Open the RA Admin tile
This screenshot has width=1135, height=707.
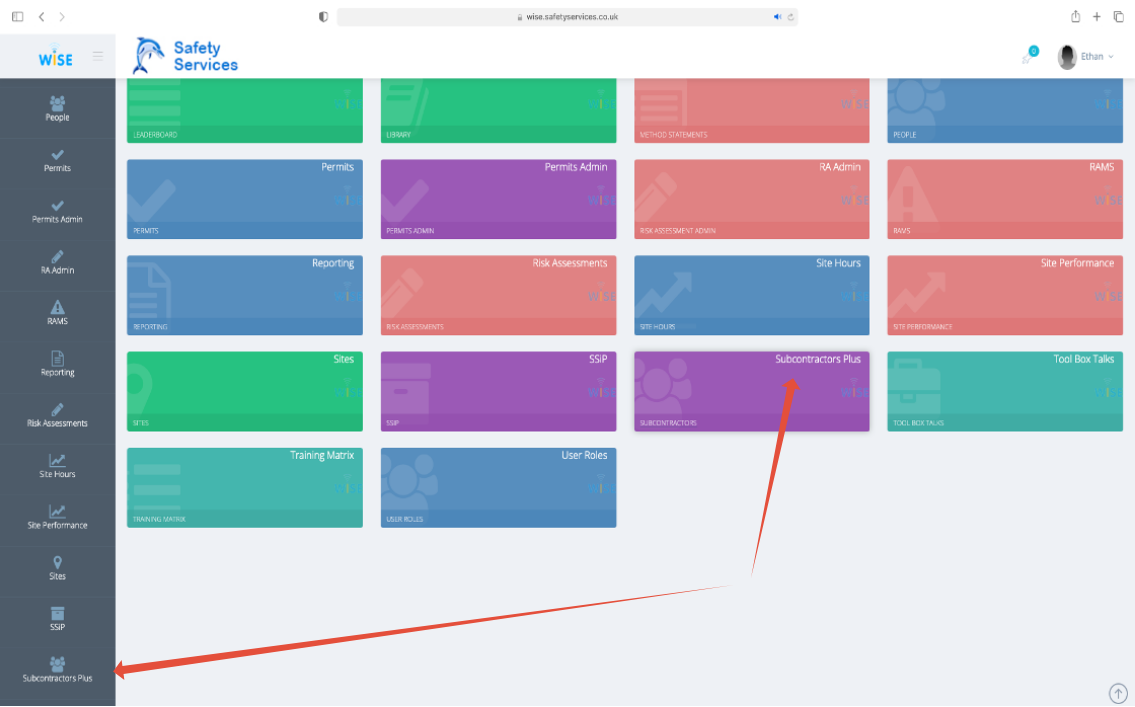[x=752, y=199]
